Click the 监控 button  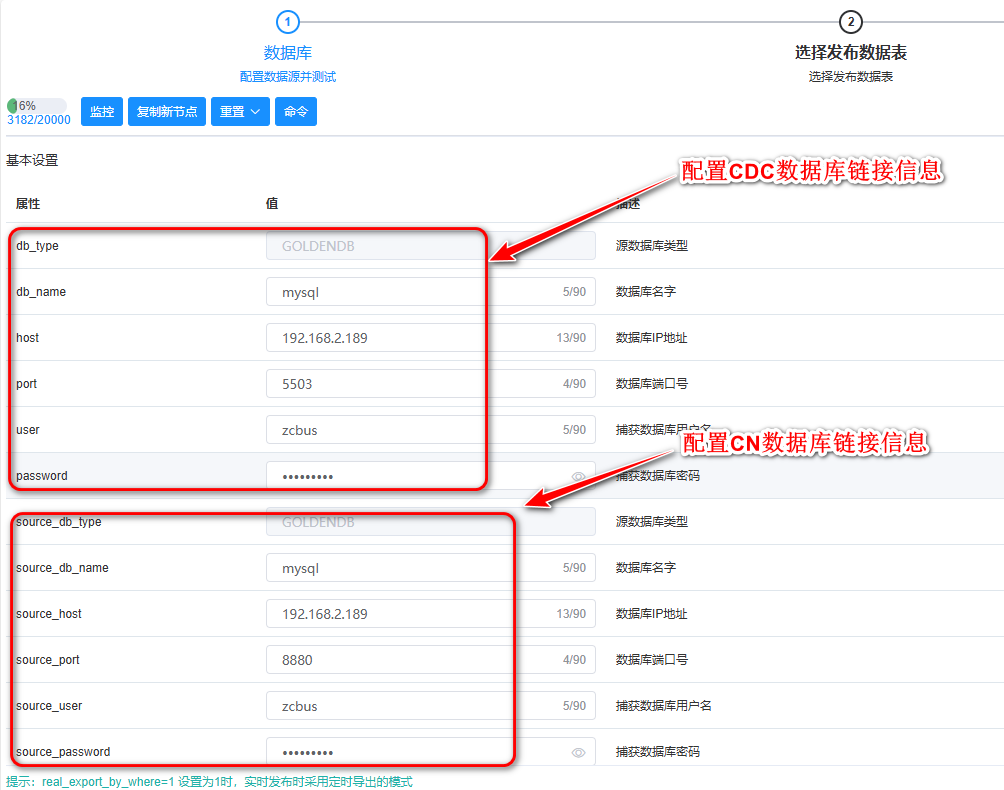point(102,112)
